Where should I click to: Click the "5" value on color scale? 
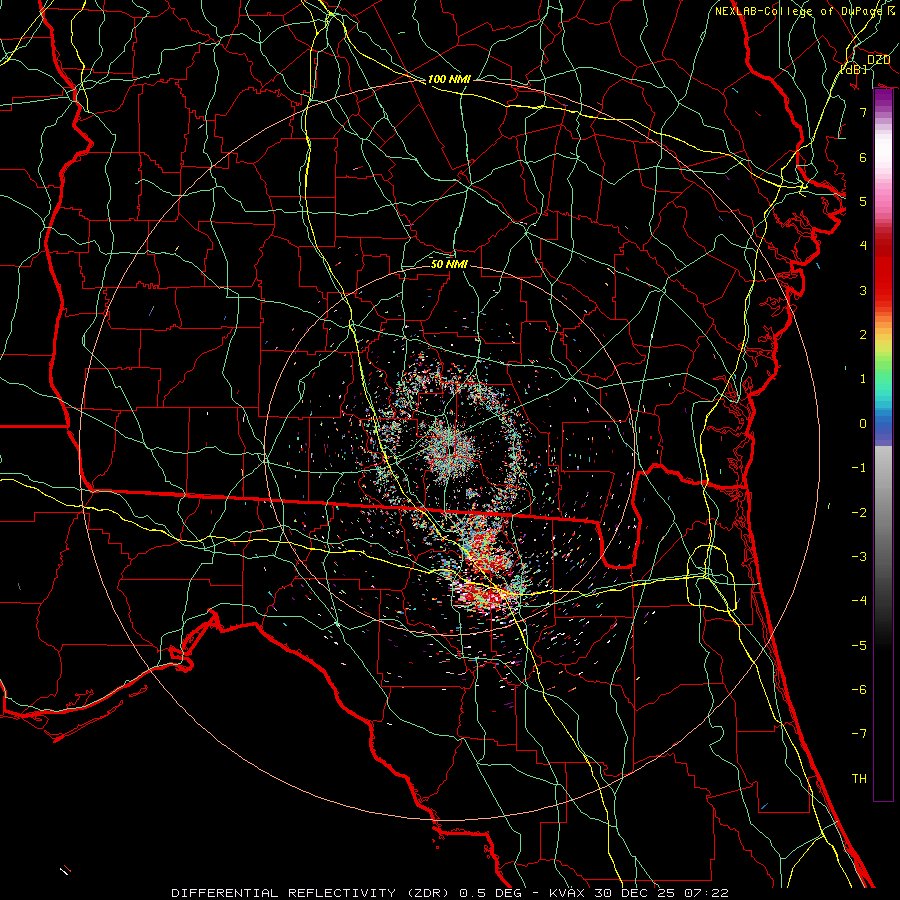point(863,201)
